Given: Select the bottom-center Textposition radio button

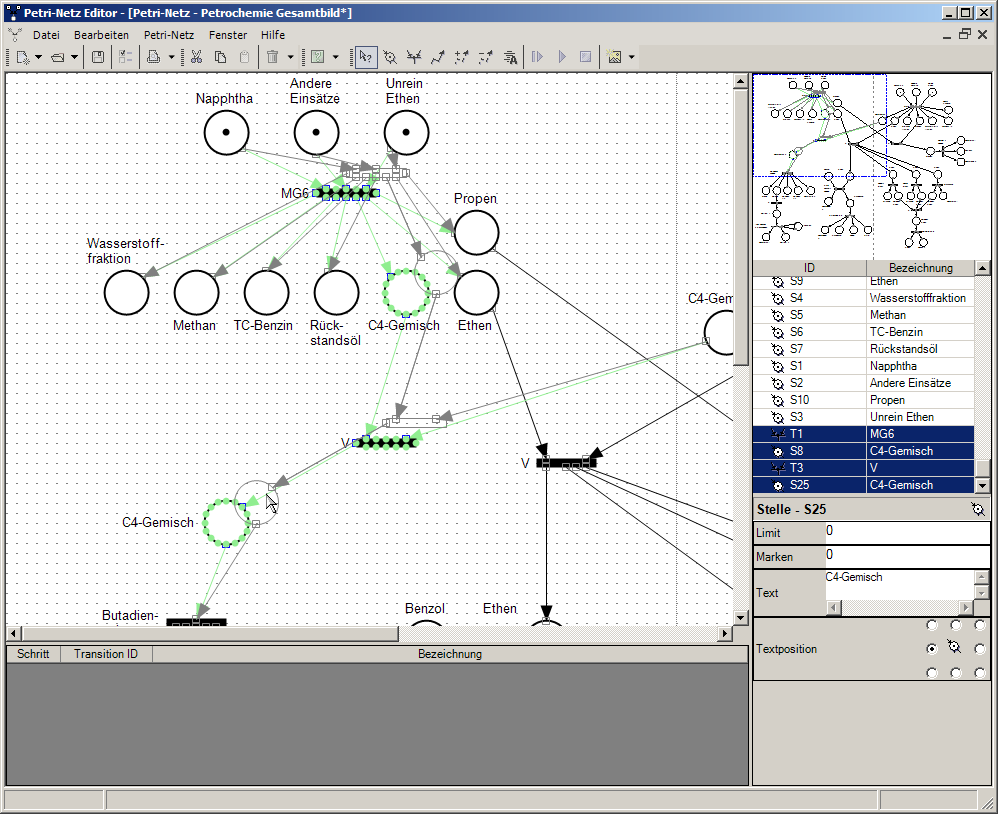Looking at the screenshot, I should coord(955,672).
